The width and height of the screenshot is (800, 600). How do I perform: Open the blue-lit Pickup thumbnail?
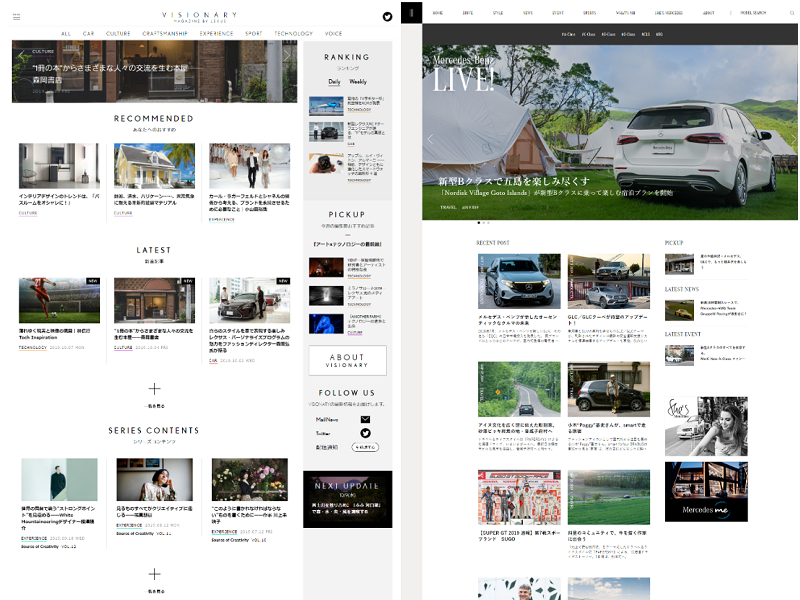coord(326,324)
